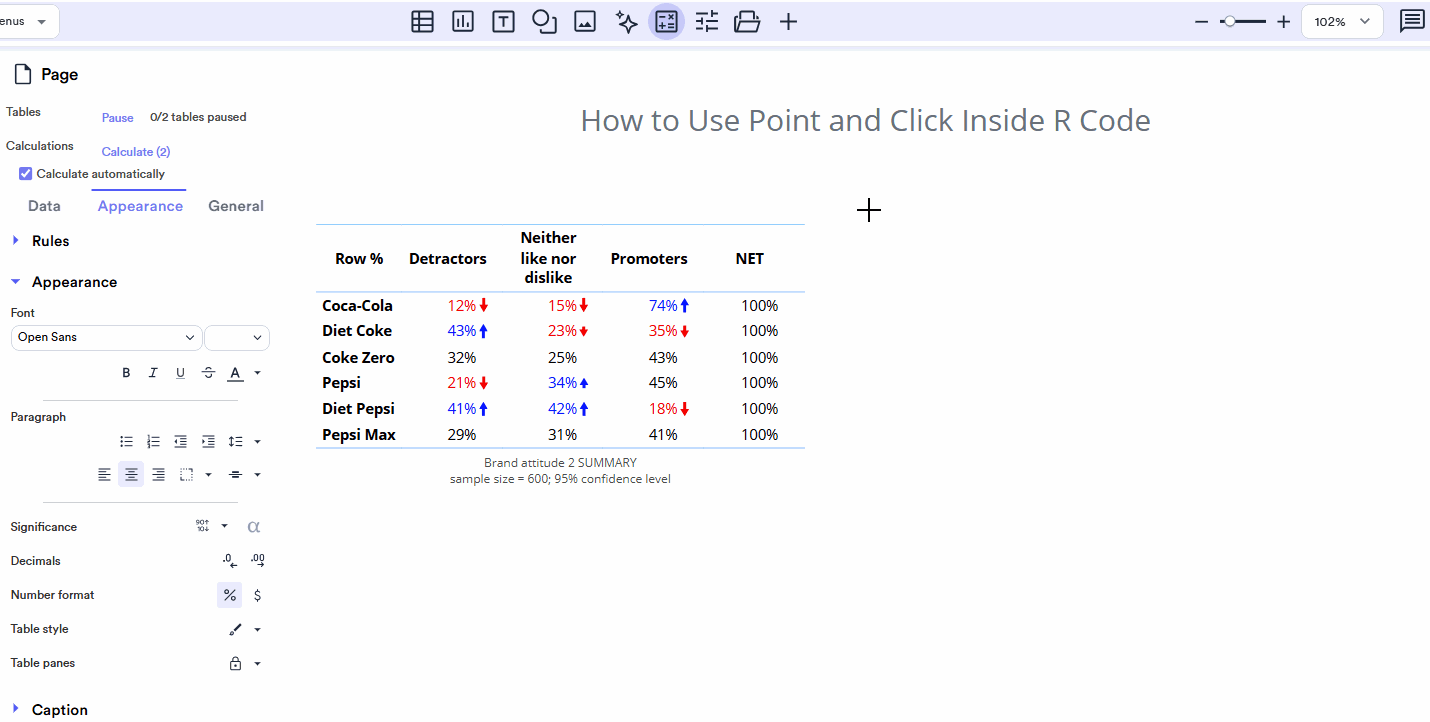Click the Brand attitude 2 SUMMARY footer
The height and width of the screenshot is (722, 1430).
[x=560, y=463]
